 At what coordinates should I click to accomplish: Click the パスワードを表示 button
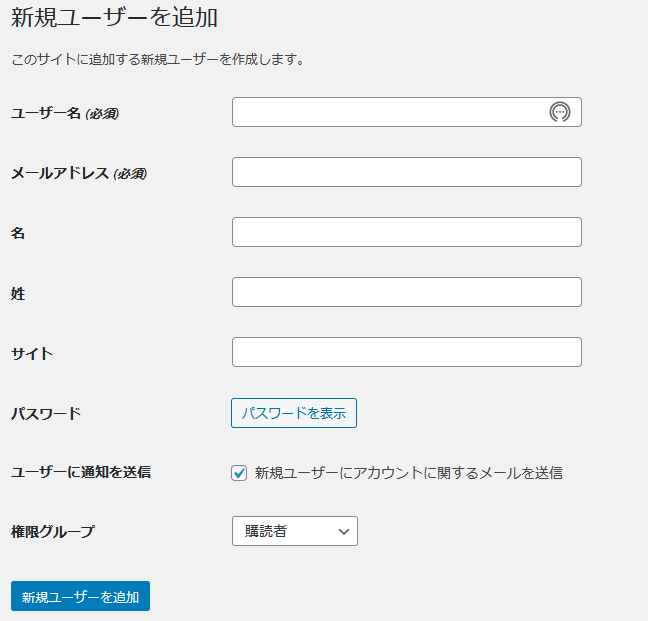coord(294,413)
